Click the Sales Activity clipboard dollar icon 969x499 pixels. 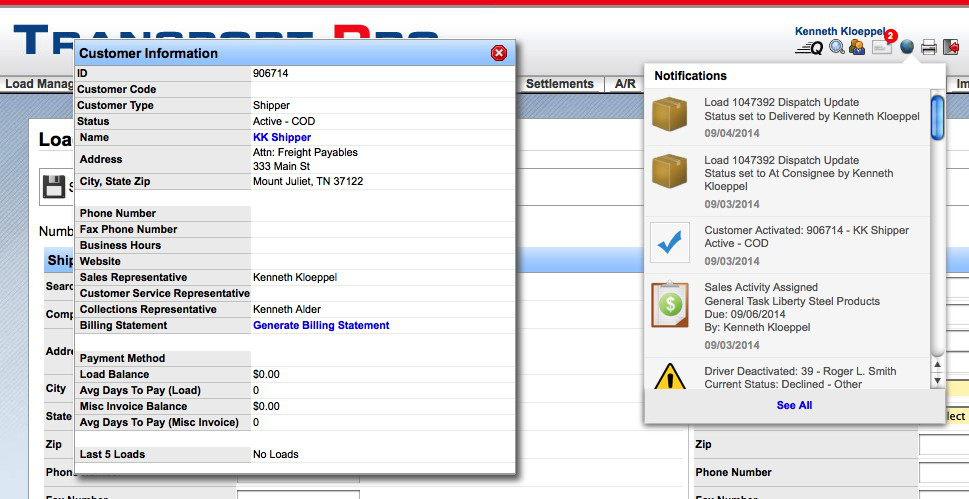pos(670,304)
